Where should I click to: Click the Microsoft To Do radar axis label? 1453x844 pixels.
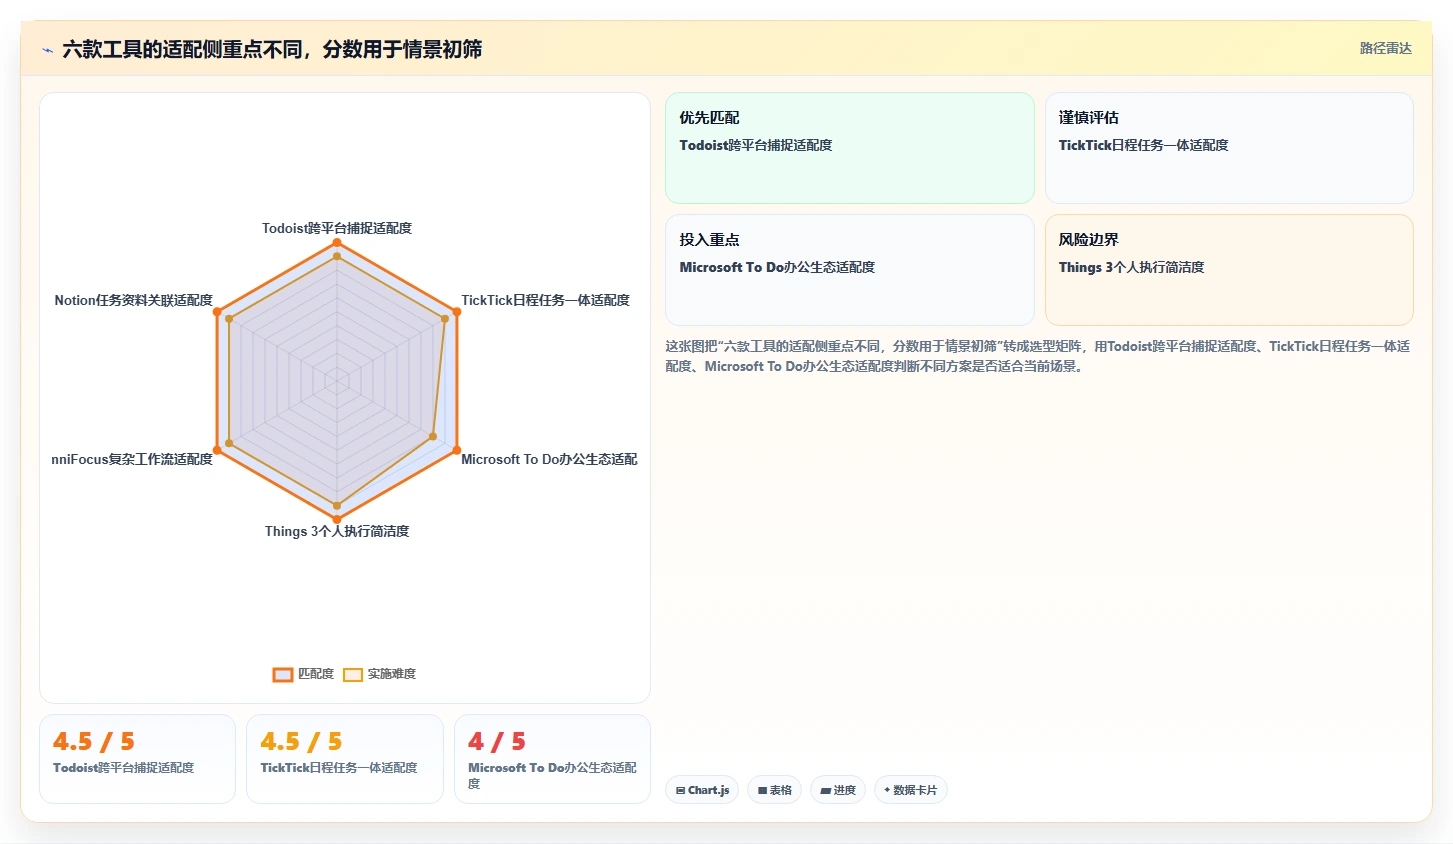pos(549,459)
